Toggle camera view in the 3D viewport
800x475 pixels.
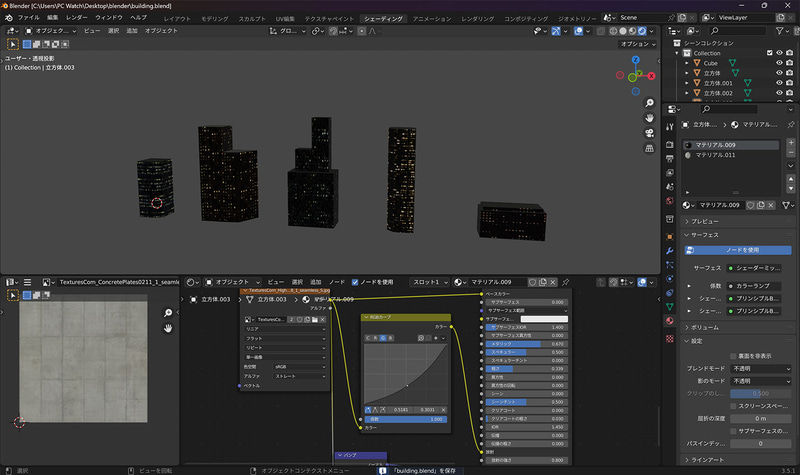coord(650,134)
